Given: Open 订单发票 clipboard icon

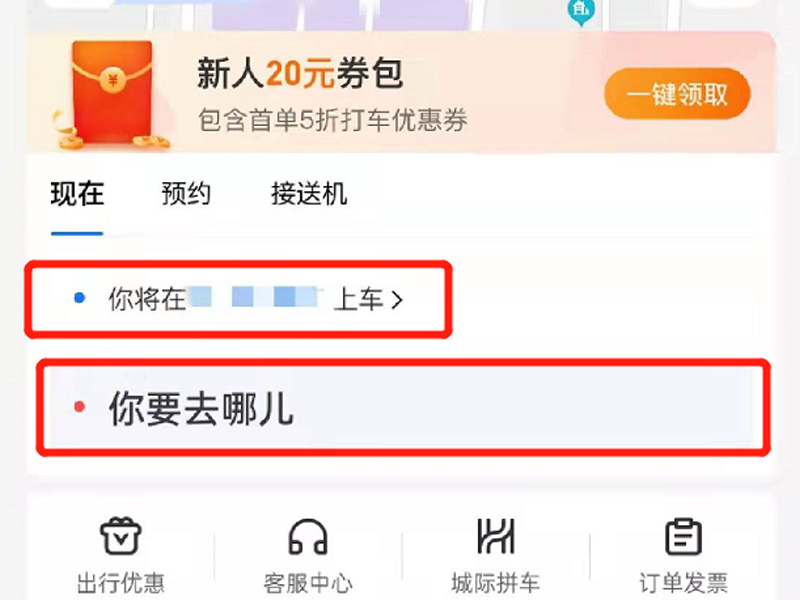Looking at the screenshot, I should 684,536.
